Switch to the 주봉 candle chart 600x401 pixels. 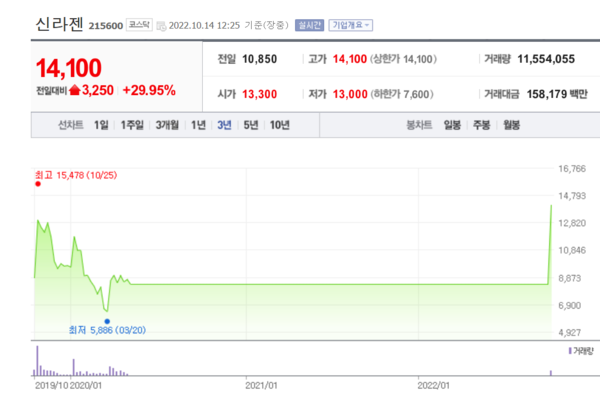pos(482,125)
